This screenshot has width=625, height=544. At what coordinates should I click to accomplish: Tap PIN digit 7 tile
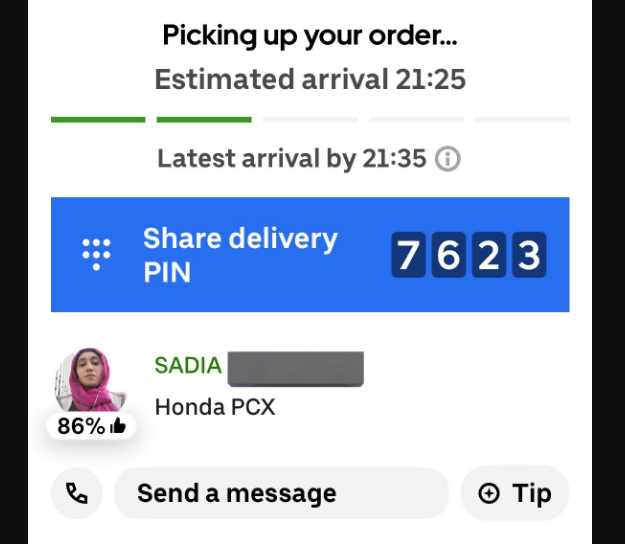click(408, 255)
